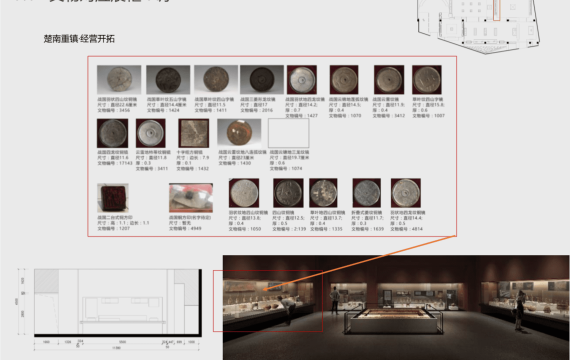
Task: Open the dark red seal photo numbered 1207
Action: (x=113, y=198)
